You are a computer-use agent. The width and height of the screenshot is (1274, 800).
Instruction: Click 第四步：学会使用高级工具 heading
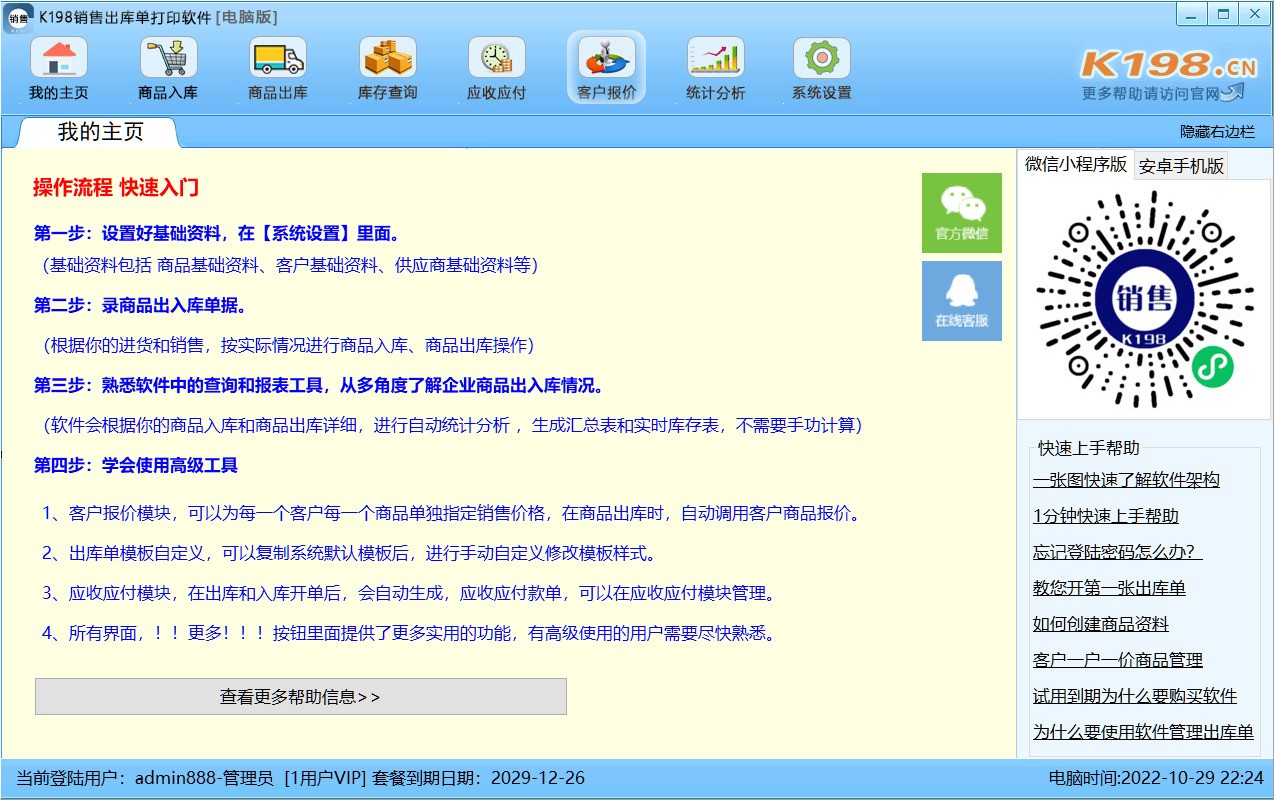point(136,465)
